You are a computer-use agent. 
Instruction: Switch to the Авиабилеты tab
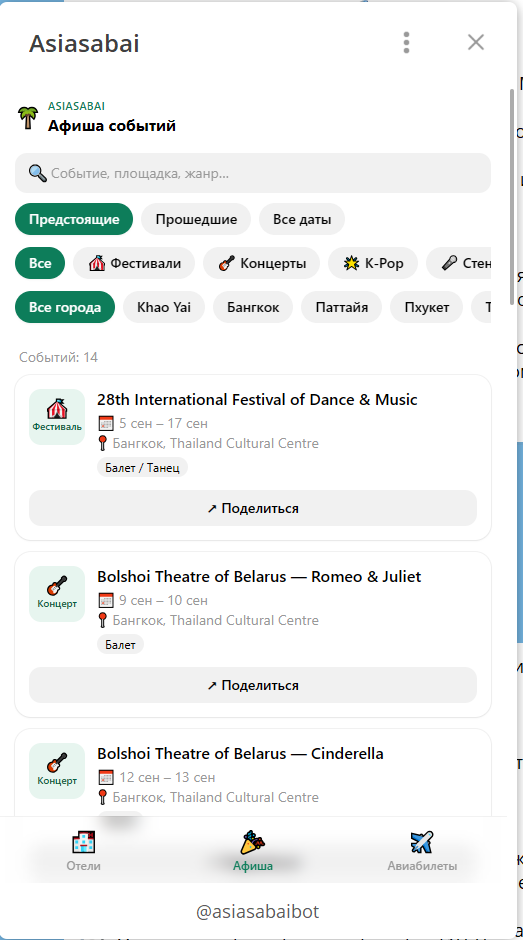pyautogui.click(x=422, y=851)
